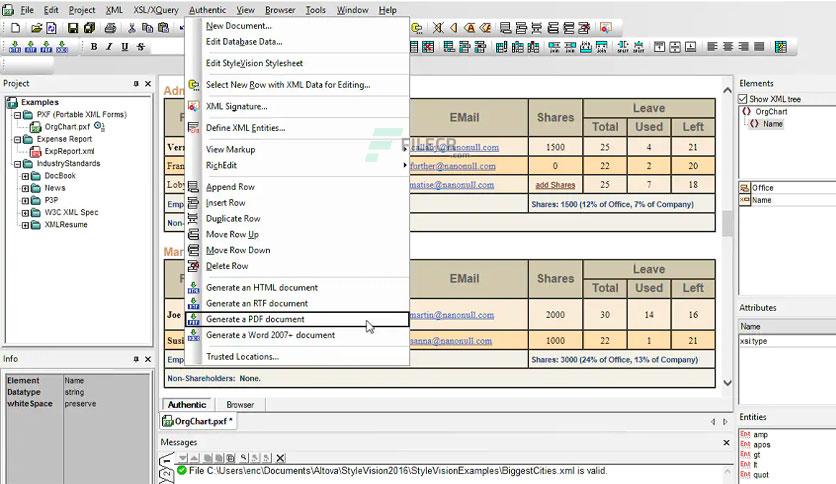Switch to the Browser view tab
The height and width of the screenshot is (484, 836).
(240, 405)
